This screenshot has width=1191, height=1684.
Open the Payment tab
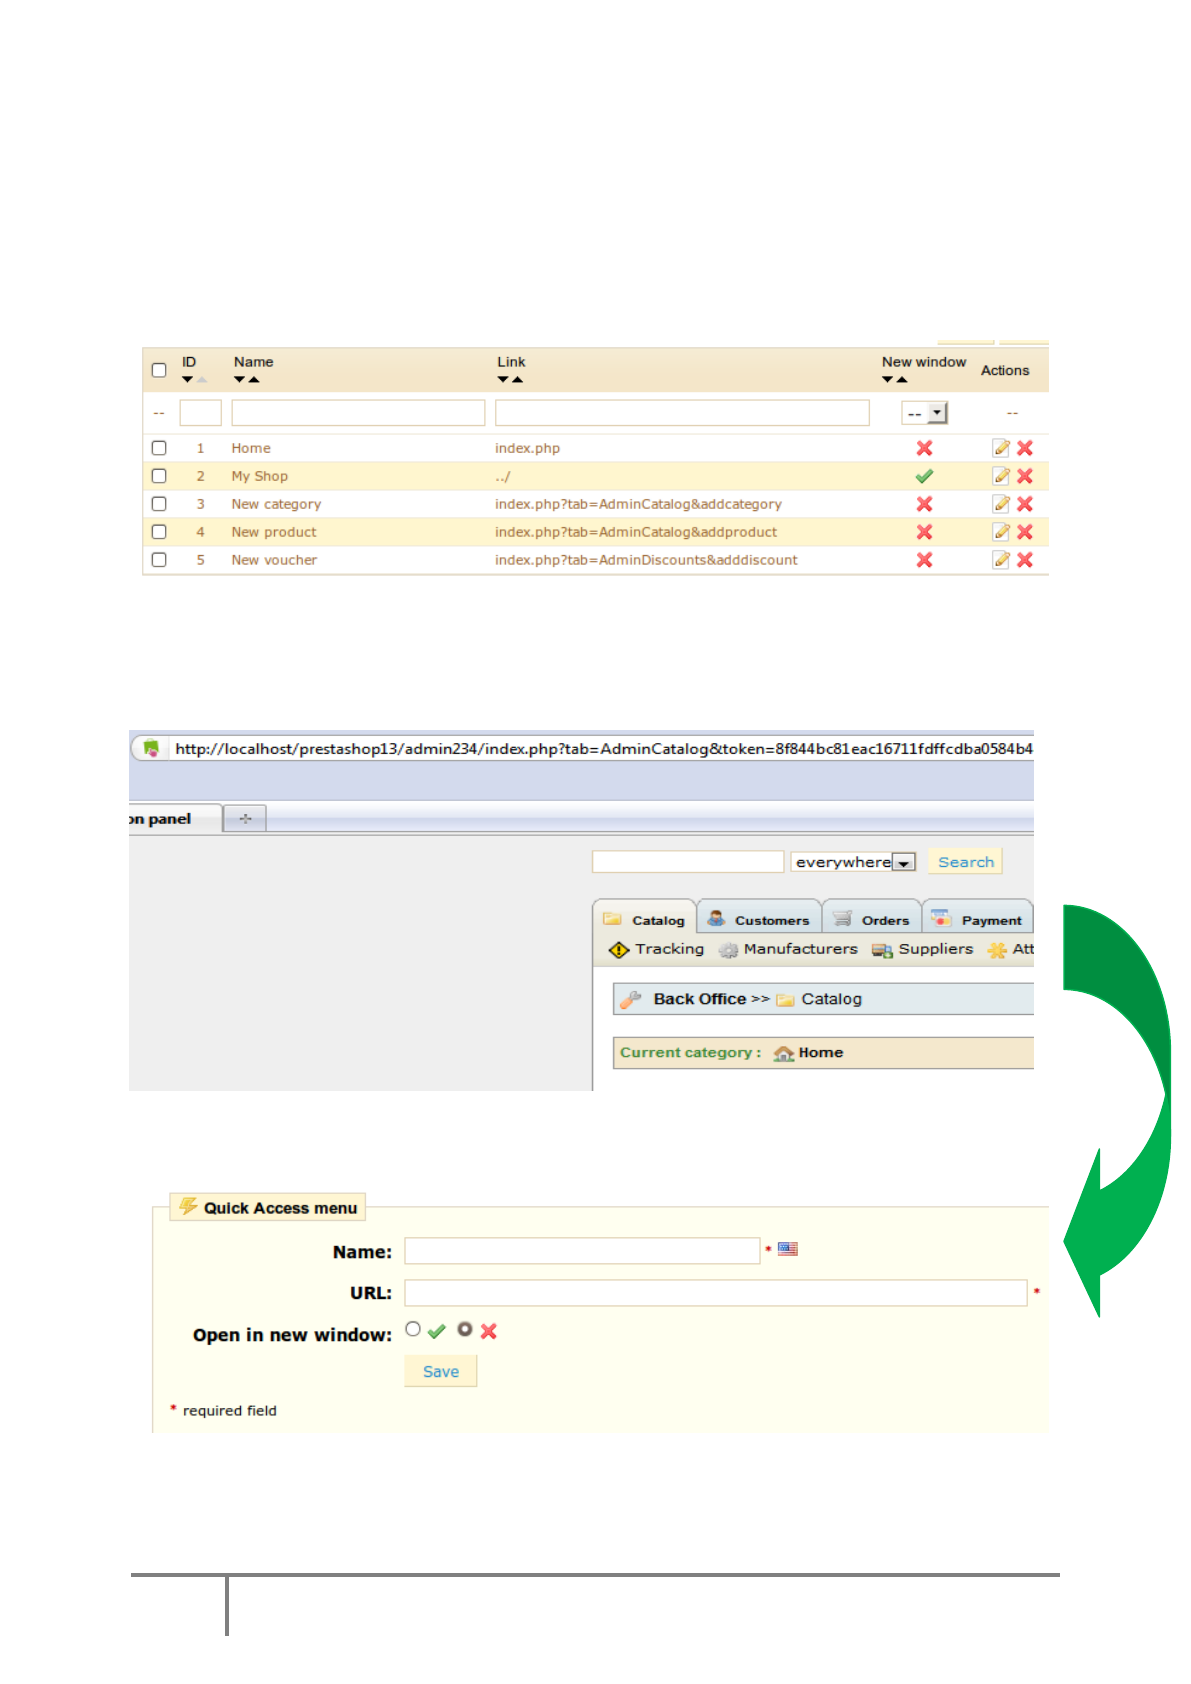tap(978, 919)
